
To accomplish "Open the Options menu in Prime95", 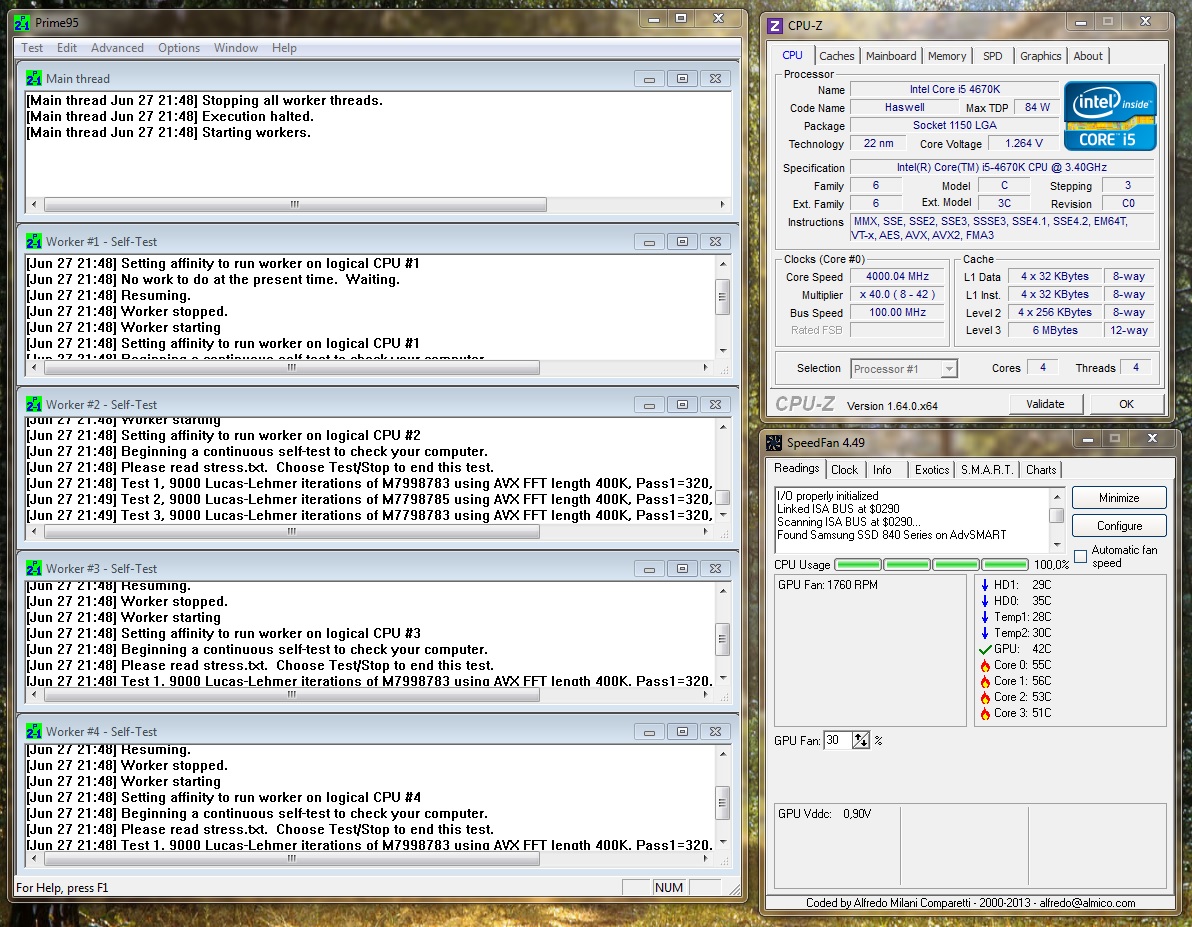I will point(179,48).
